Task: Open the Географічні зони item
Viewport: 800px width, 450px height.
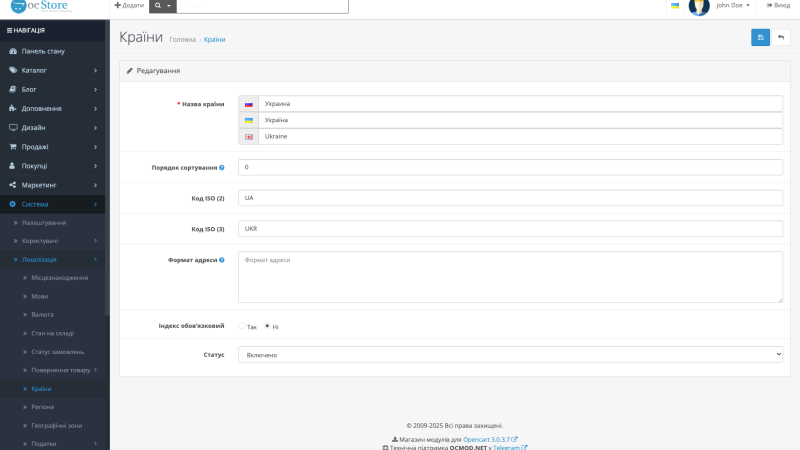Action: point(53,425)
